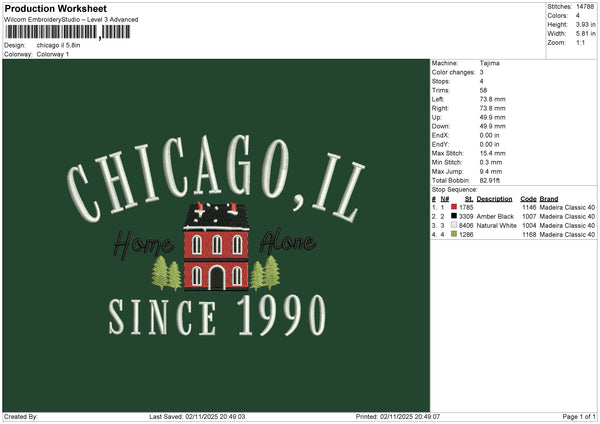Click the Min Stitch value 0.3 mm
Viewport: 600px width, 424px height.
point(491,162)
